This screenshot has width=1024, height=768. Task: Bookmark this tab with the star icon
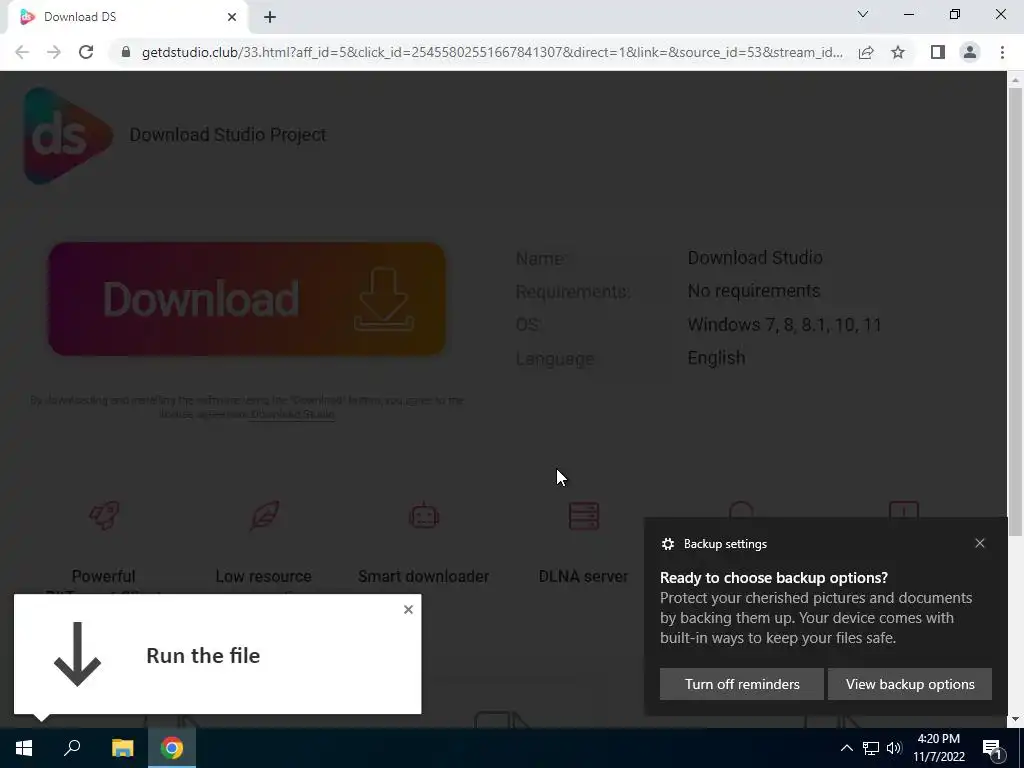click(898, 52)
